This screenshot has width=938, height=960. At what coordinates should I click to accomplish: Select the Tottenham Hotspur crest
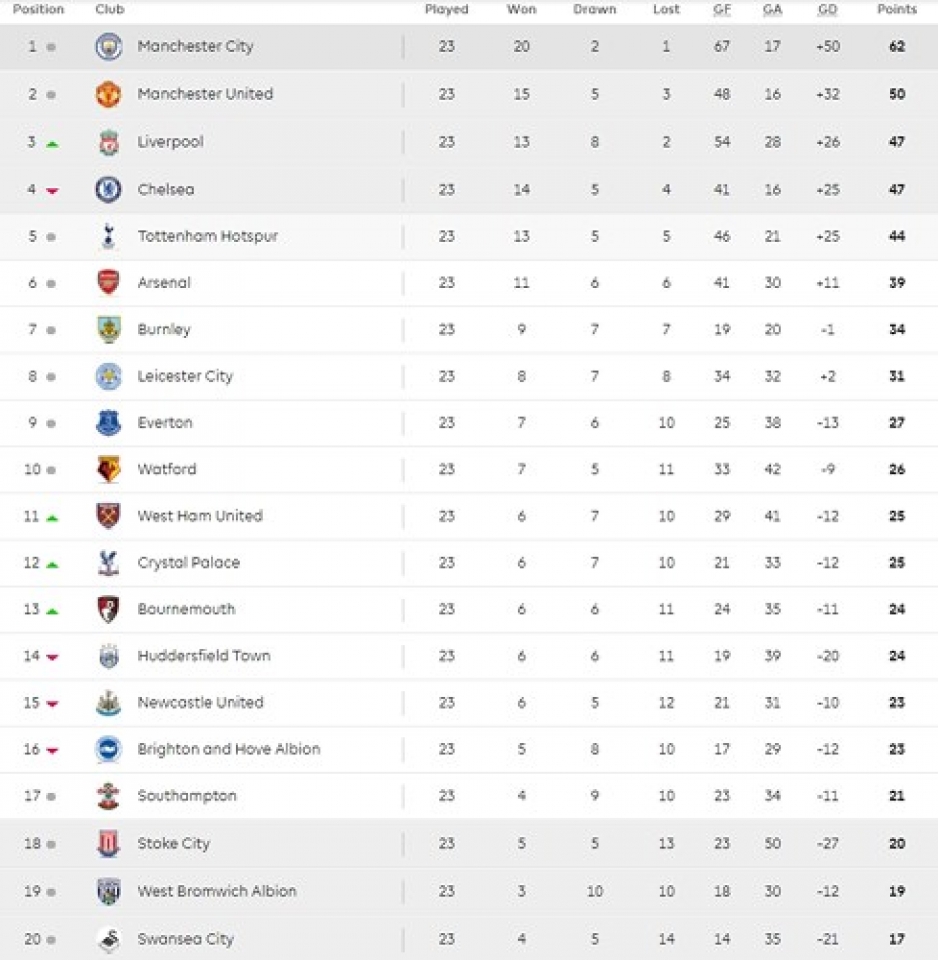(108, 236)
